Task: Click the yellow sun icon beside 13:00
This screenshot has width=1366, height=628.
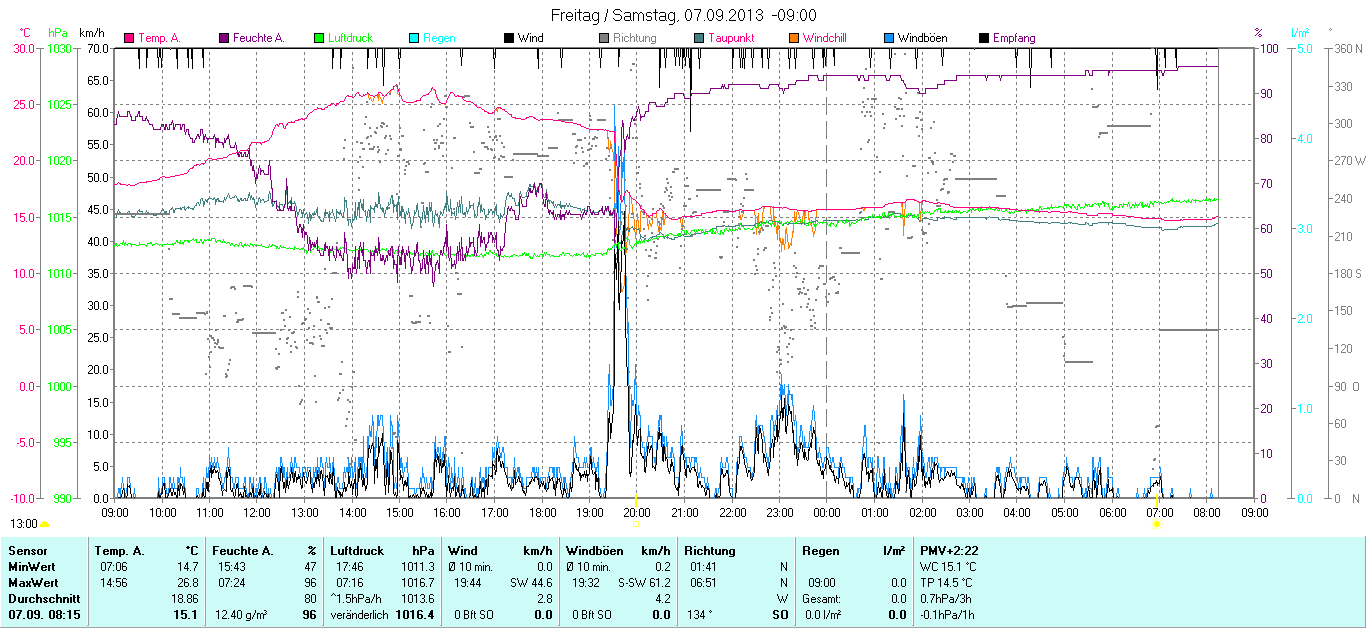Action: click(44, 524)
